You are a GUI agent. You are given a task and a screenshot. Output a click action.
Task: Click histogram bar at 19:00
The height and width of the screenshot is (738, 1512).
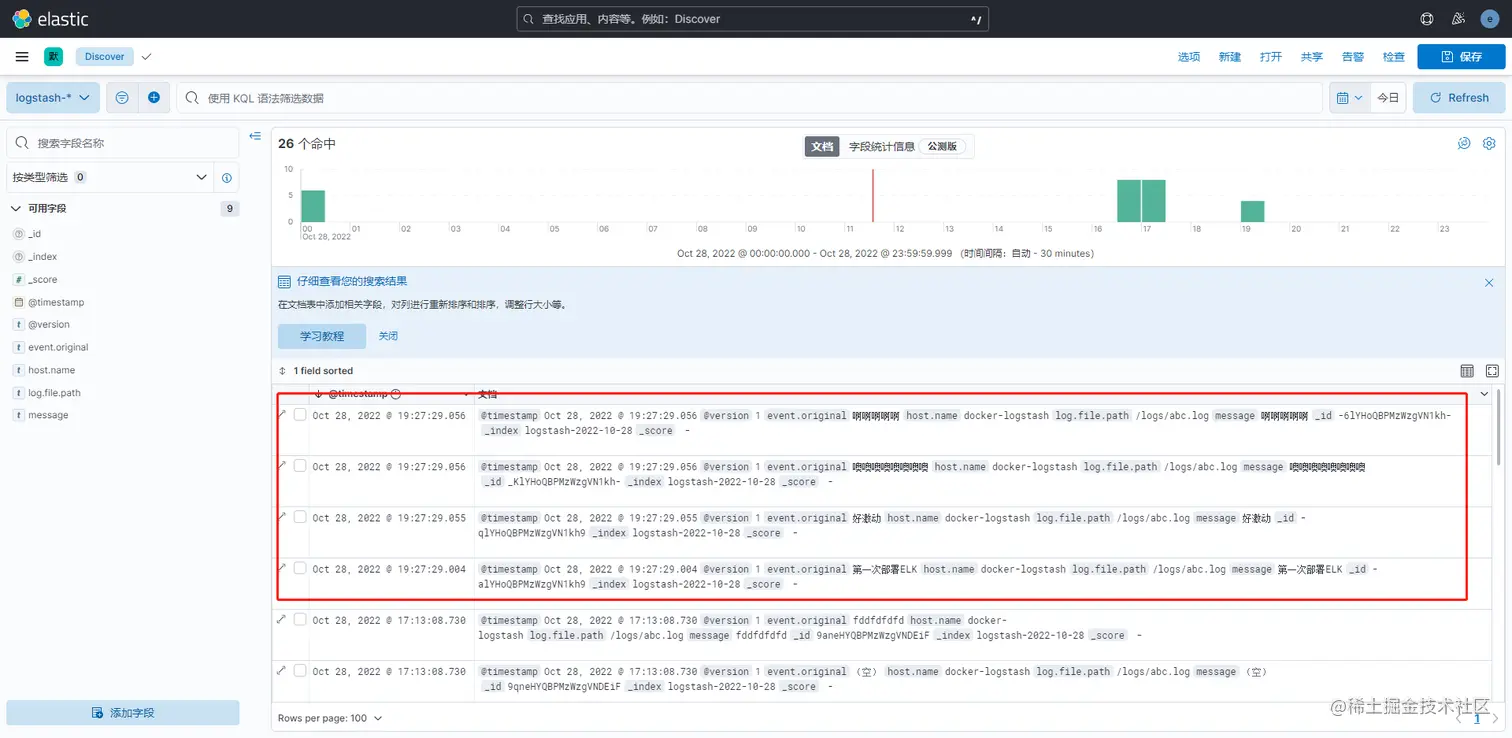point(1253,211)
